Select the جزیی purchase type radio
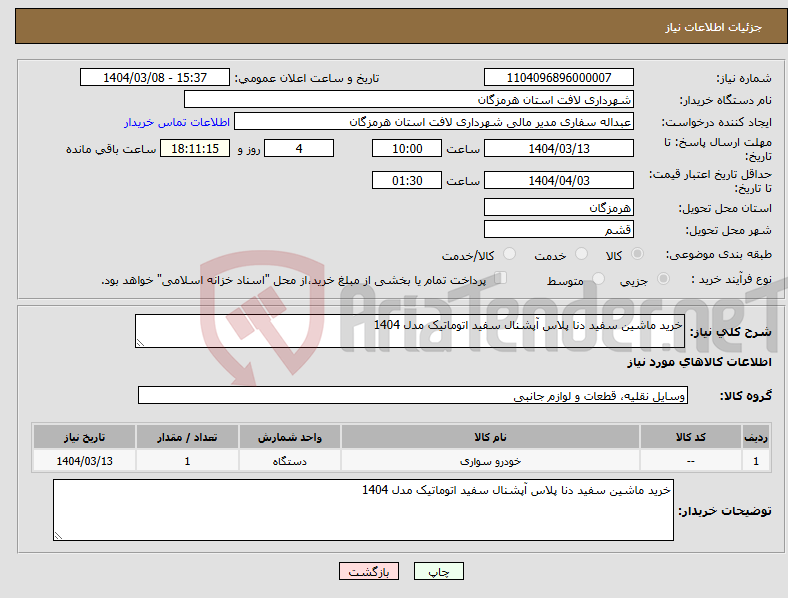 [x=663, y=278]
